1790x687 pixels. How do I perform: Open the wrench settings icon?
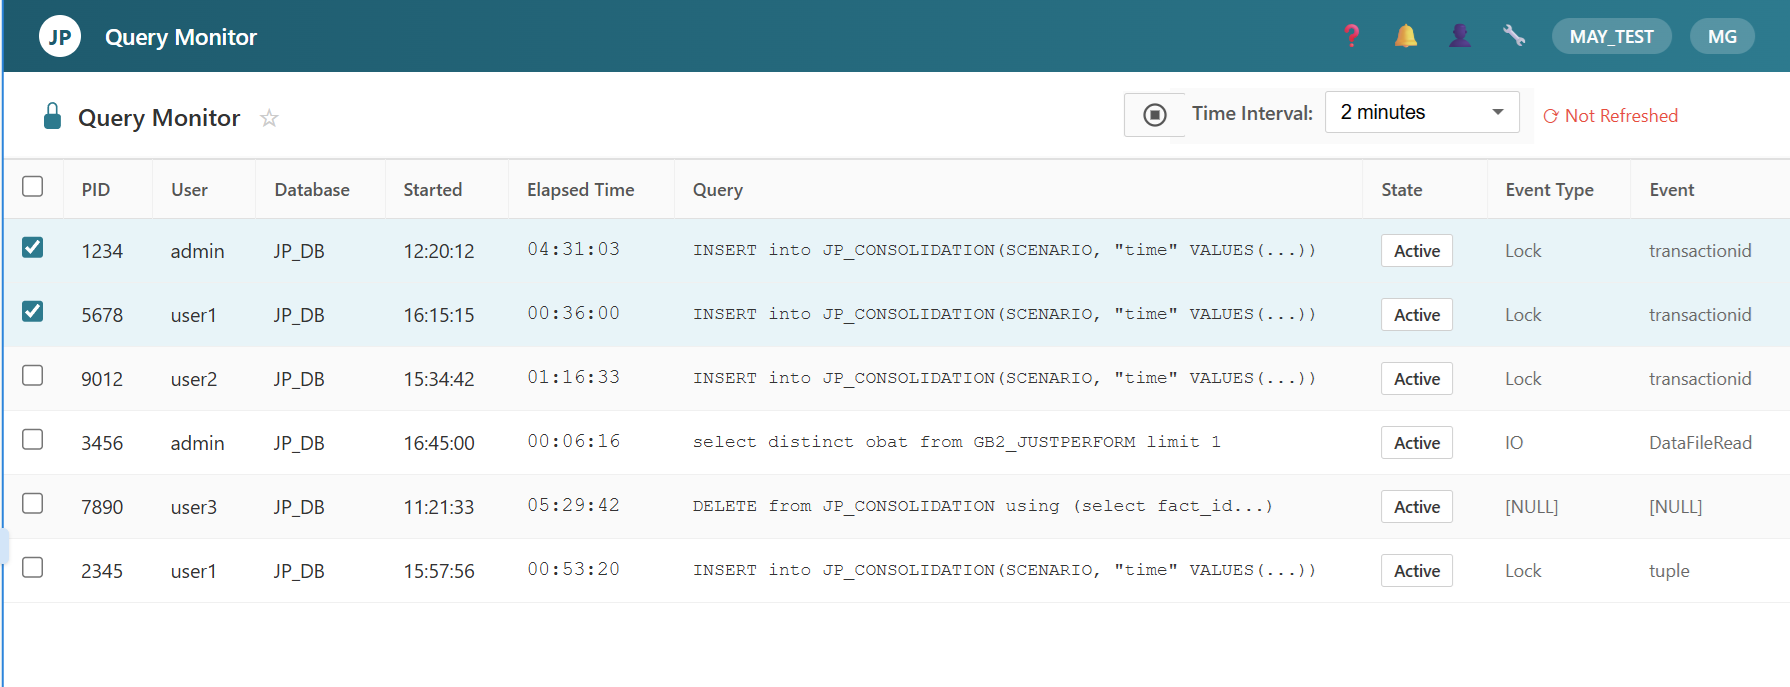click(1513, 37)
